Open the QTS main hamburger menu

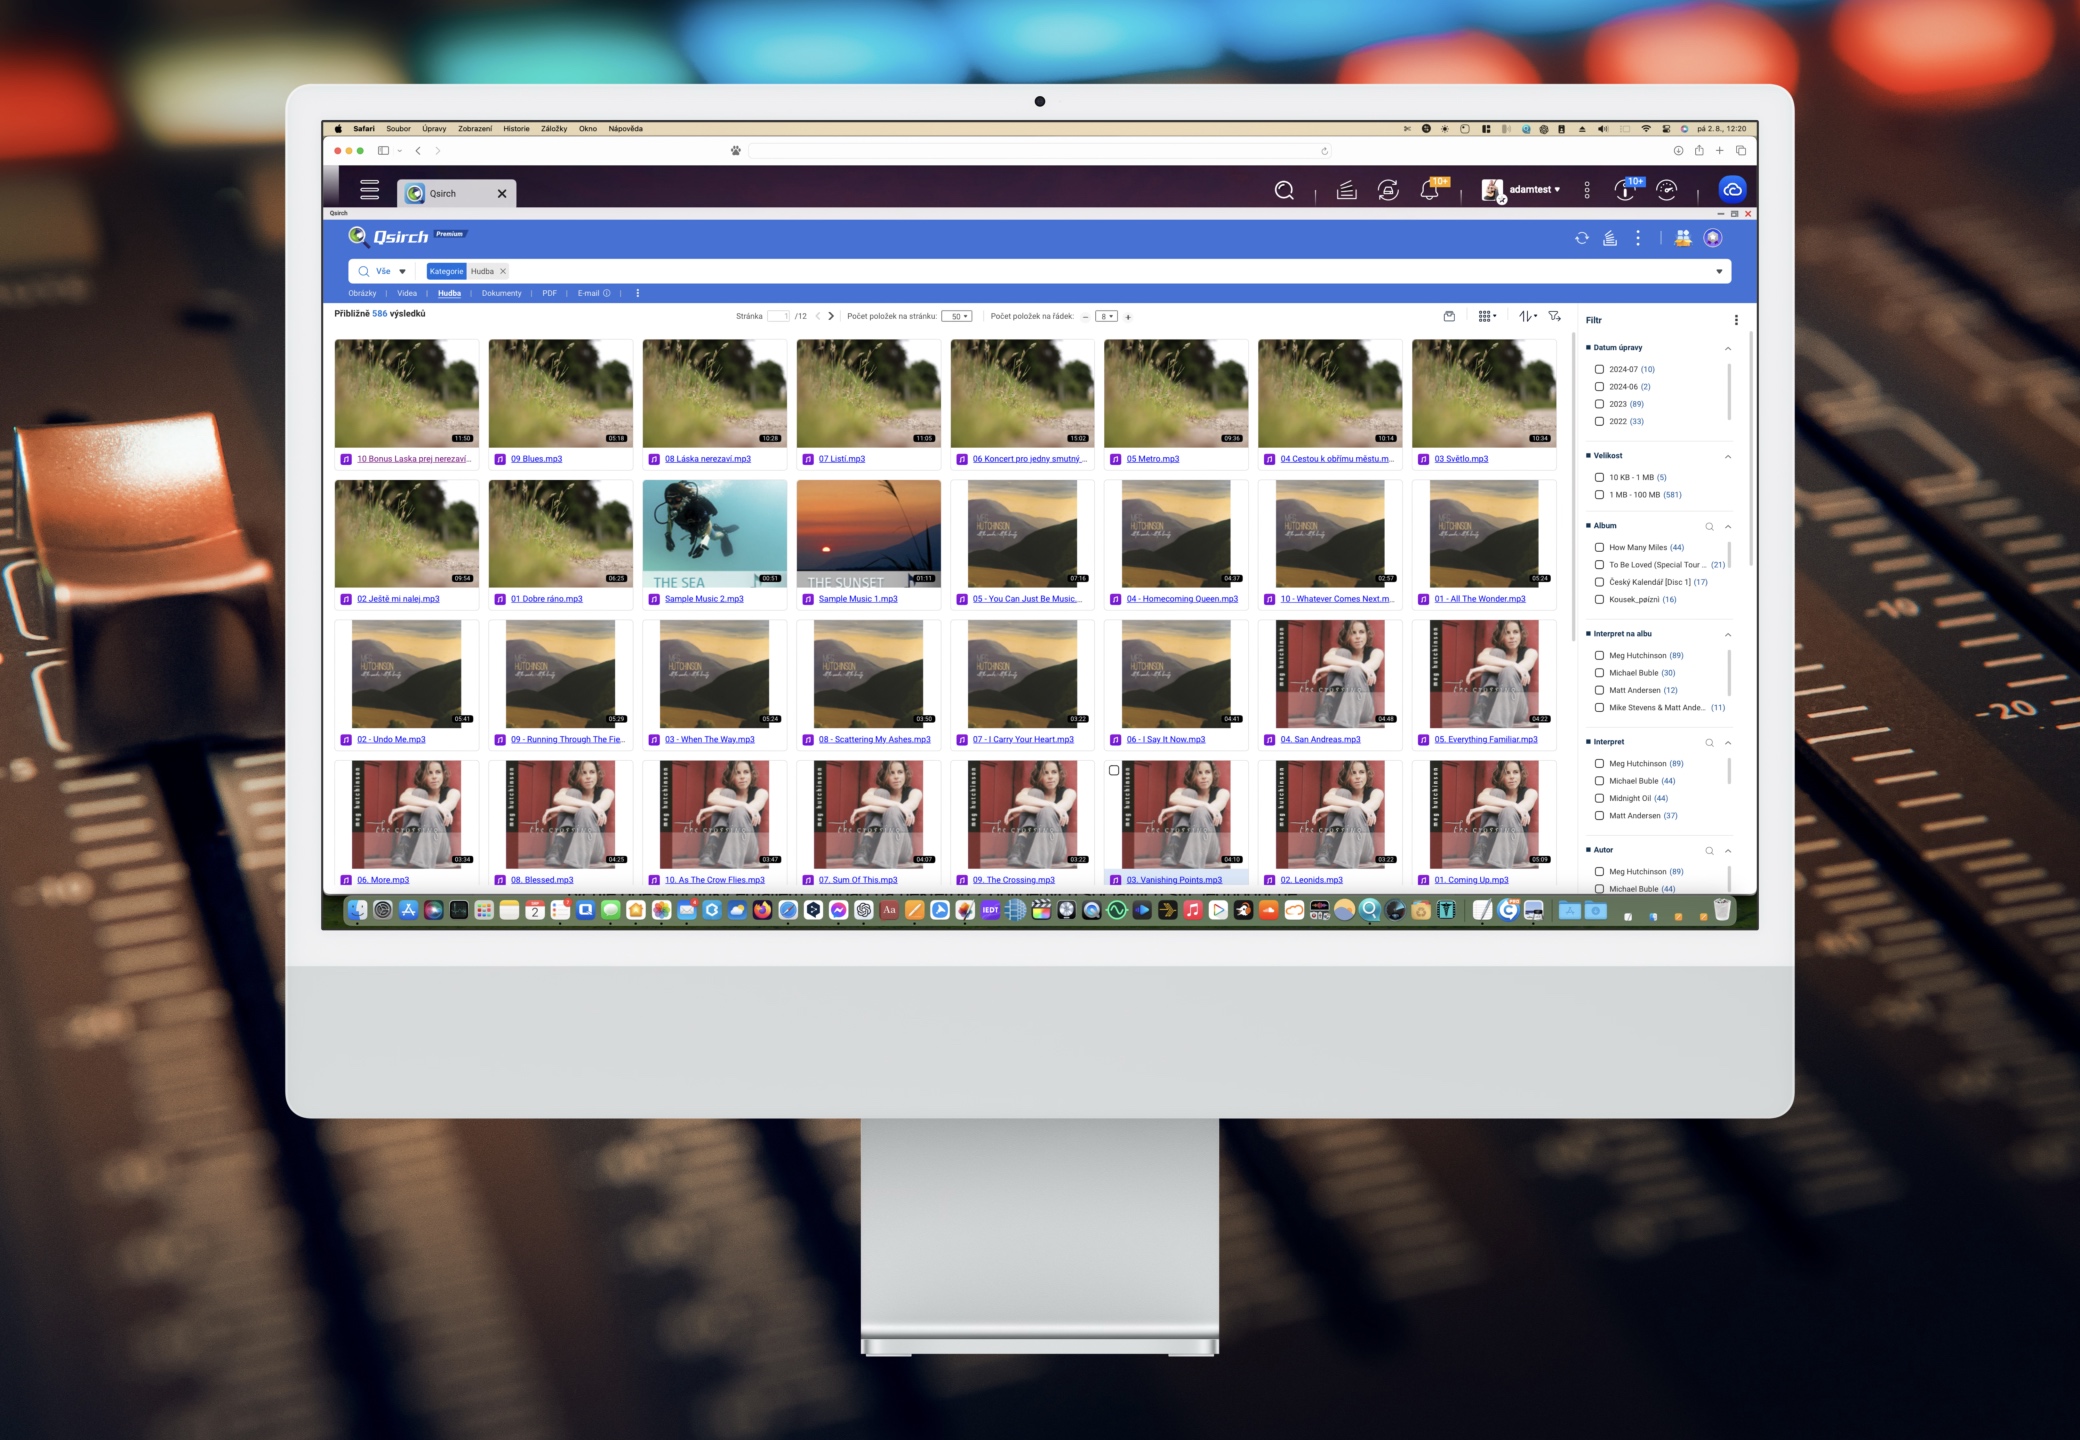[x=369, y=190]
